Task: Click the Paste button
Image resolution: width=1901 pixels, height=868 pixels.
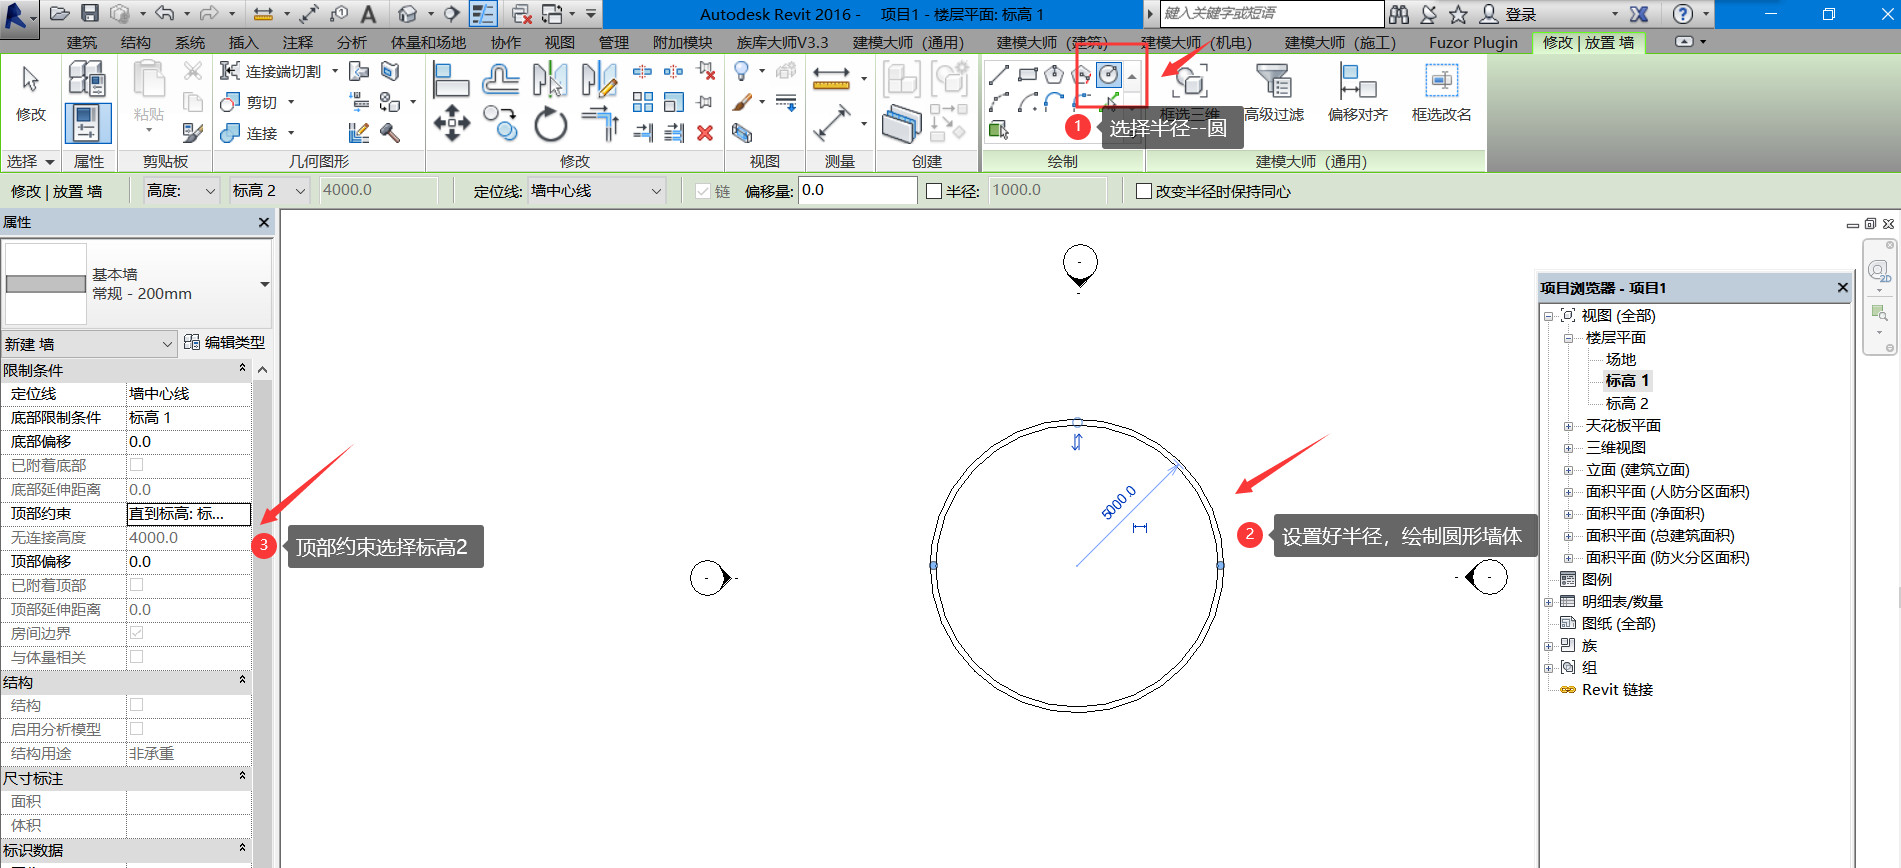Action: tap(149, 95)
